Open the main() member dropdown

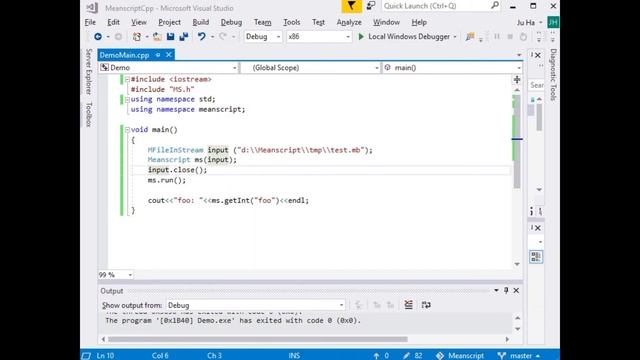coord(452,68)
